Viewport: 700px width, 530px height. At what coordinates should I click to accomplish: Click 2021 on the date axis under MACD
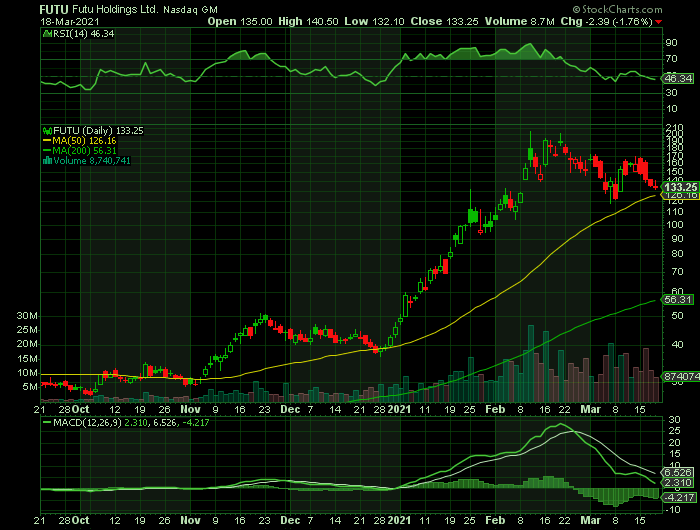coord(399,520)
